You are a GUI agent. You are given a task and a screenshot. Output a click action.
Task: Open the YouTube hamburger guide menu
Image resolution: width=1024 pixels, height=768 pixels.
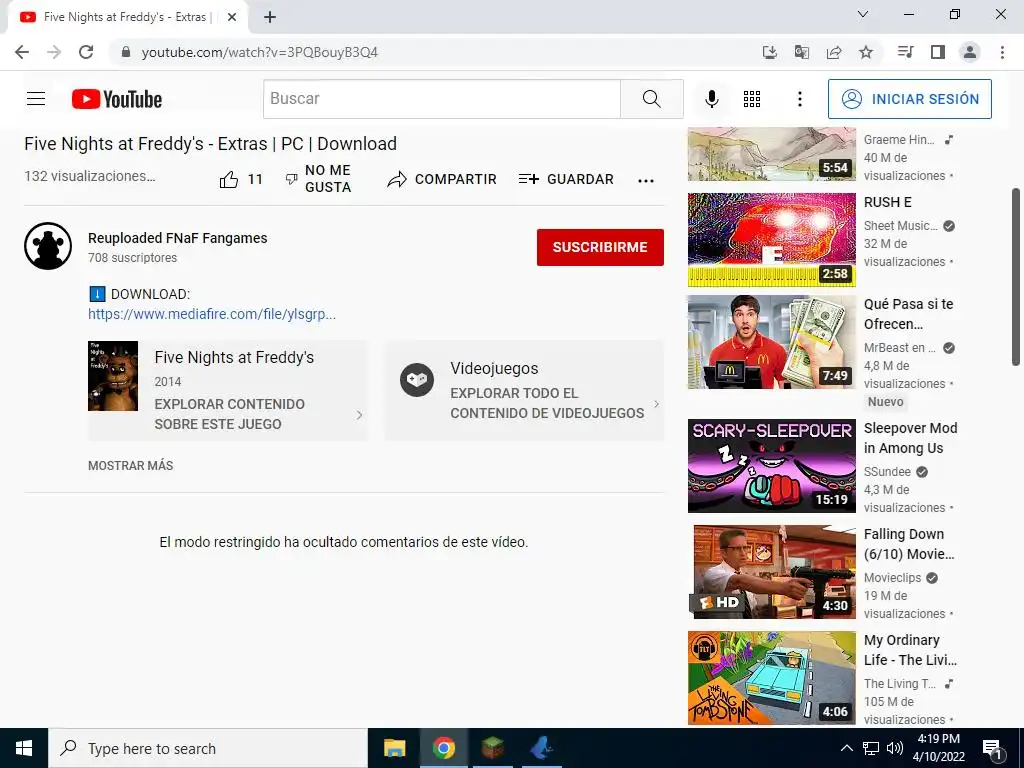coord(36,99)
